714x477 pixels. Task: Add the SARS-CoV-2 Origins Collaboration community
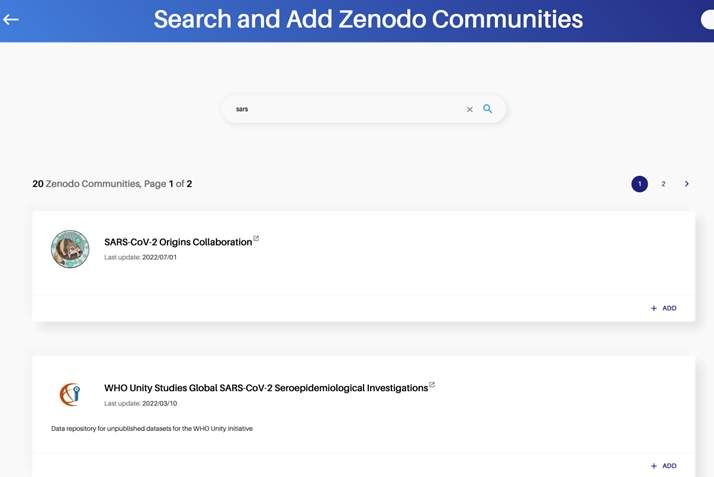(664, 308)
